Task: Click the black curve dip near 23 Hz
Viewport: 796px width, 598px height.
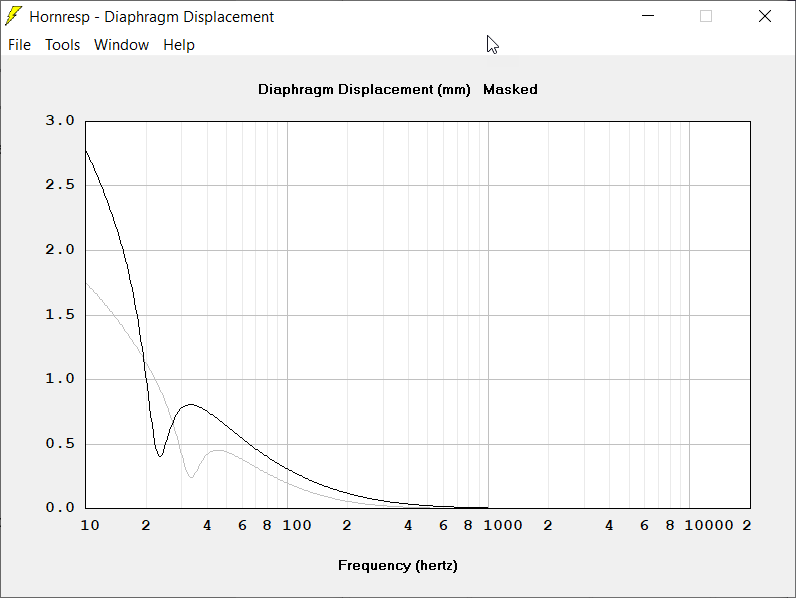Action: pyautogui.click(x=160, y=456)
